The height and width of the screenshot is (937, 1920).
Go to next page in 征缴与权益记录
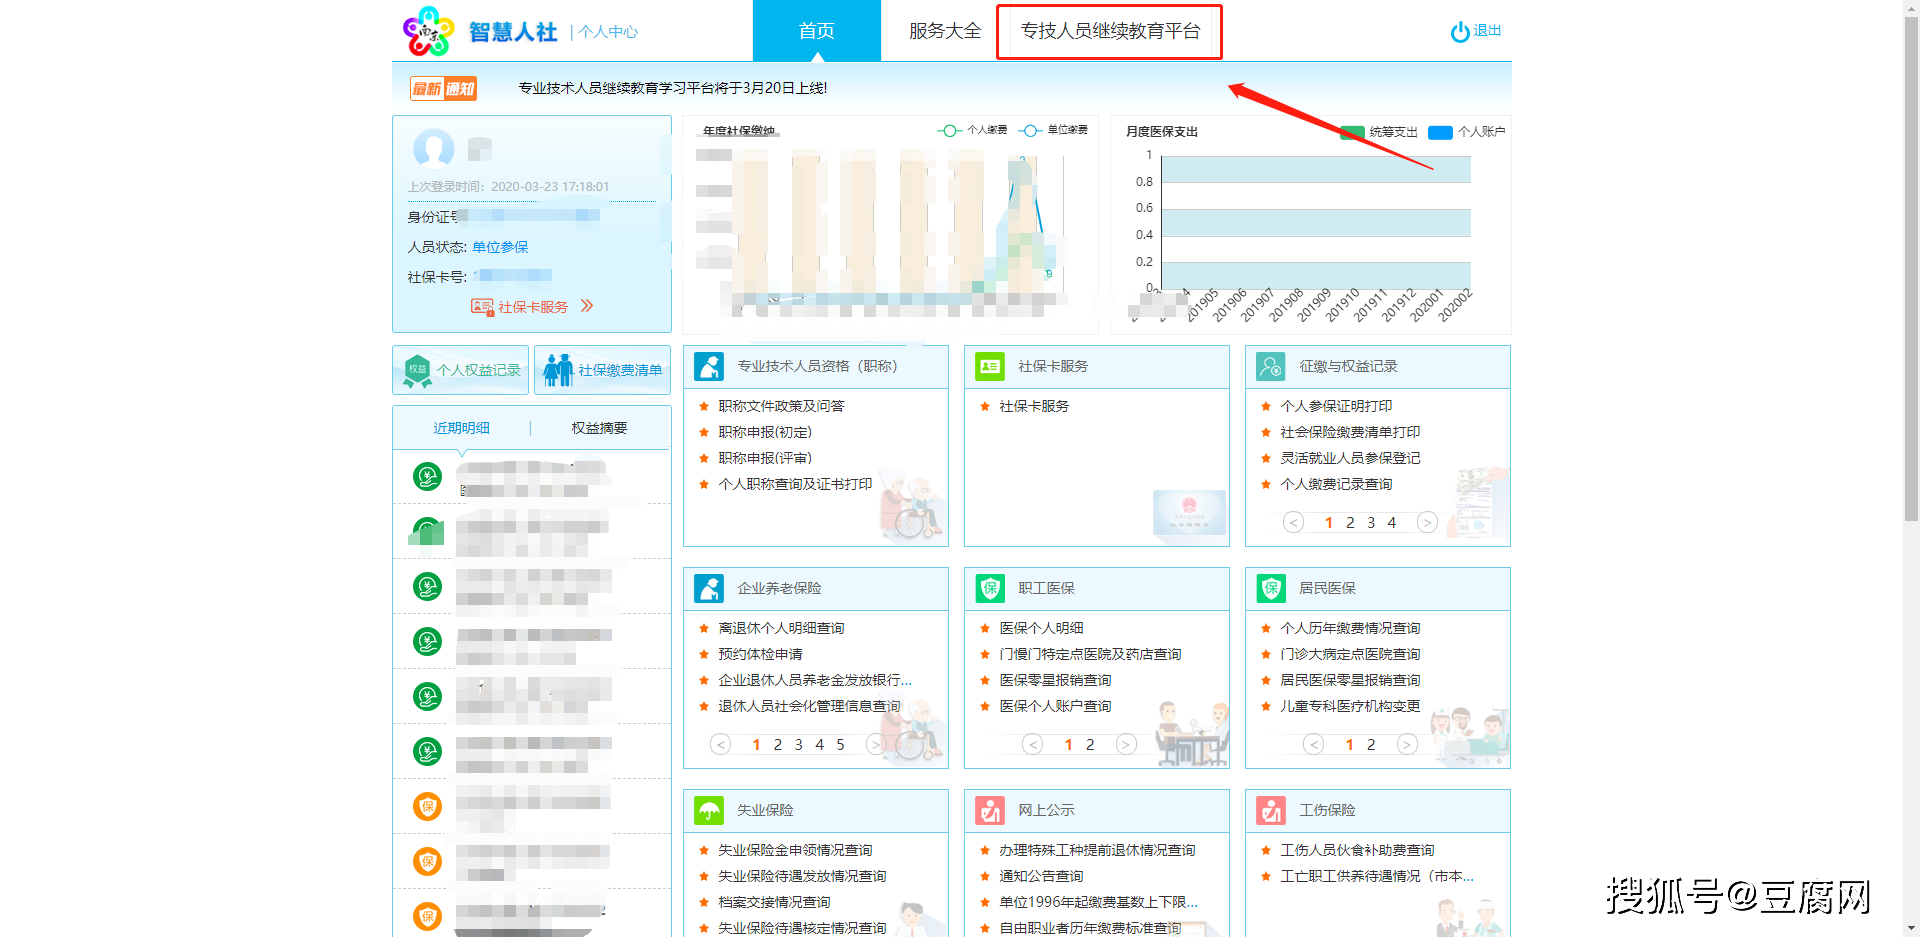(1427, 522)
